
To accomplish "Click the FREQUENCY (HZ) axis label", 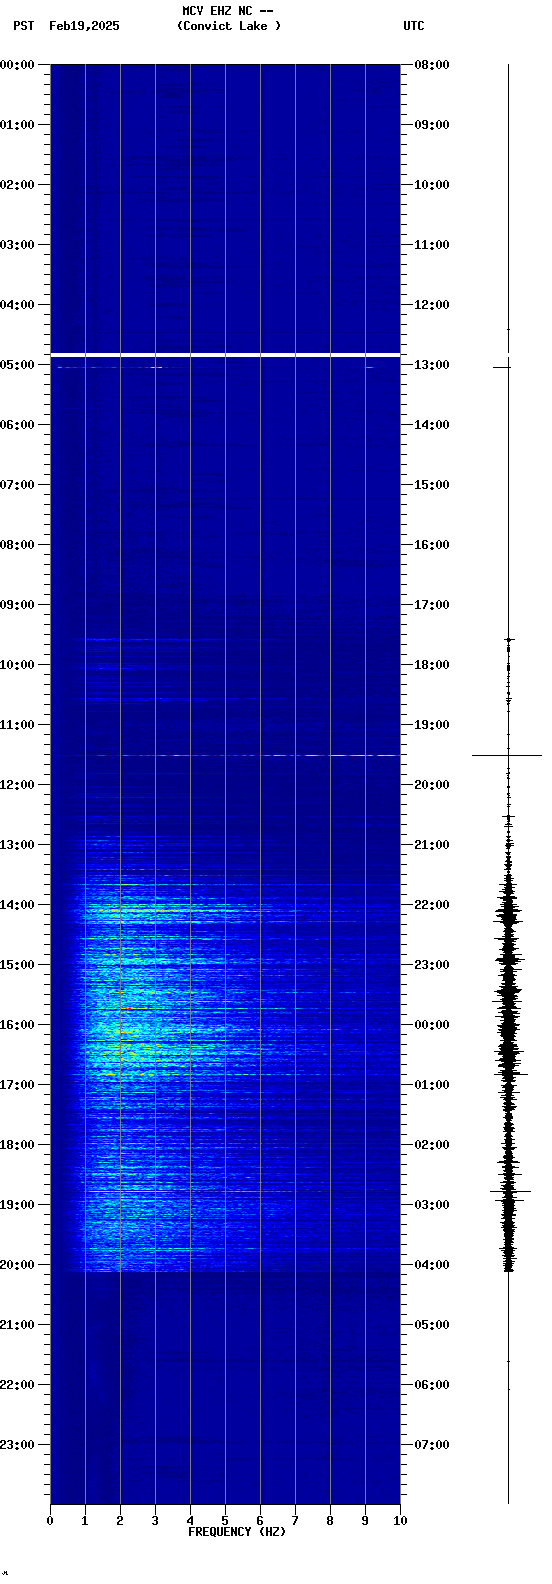I will [237, 1532].
